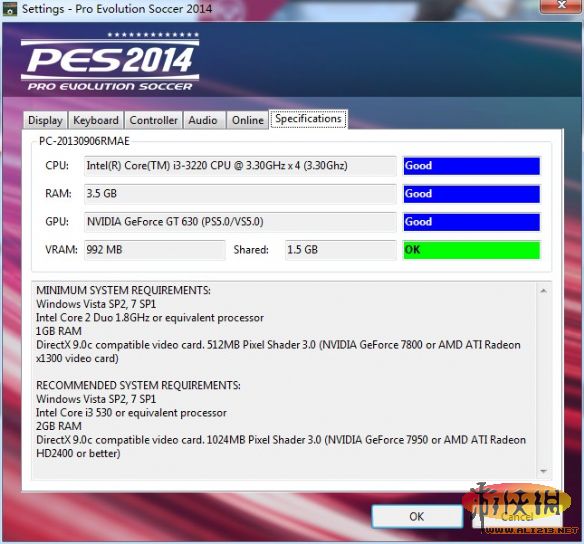The image size is (584, 544).
Task: Click the green OK indicator for VRAM
Action: (x=472, y=250)
